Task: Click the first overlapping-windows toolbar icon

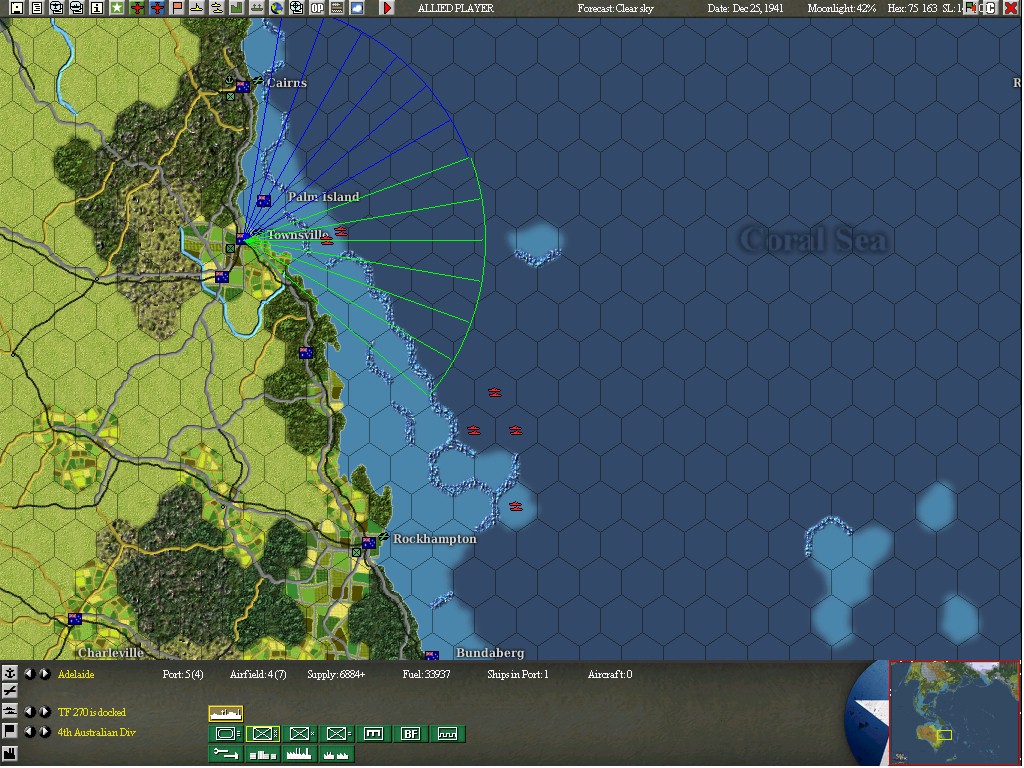Action: 57,8
